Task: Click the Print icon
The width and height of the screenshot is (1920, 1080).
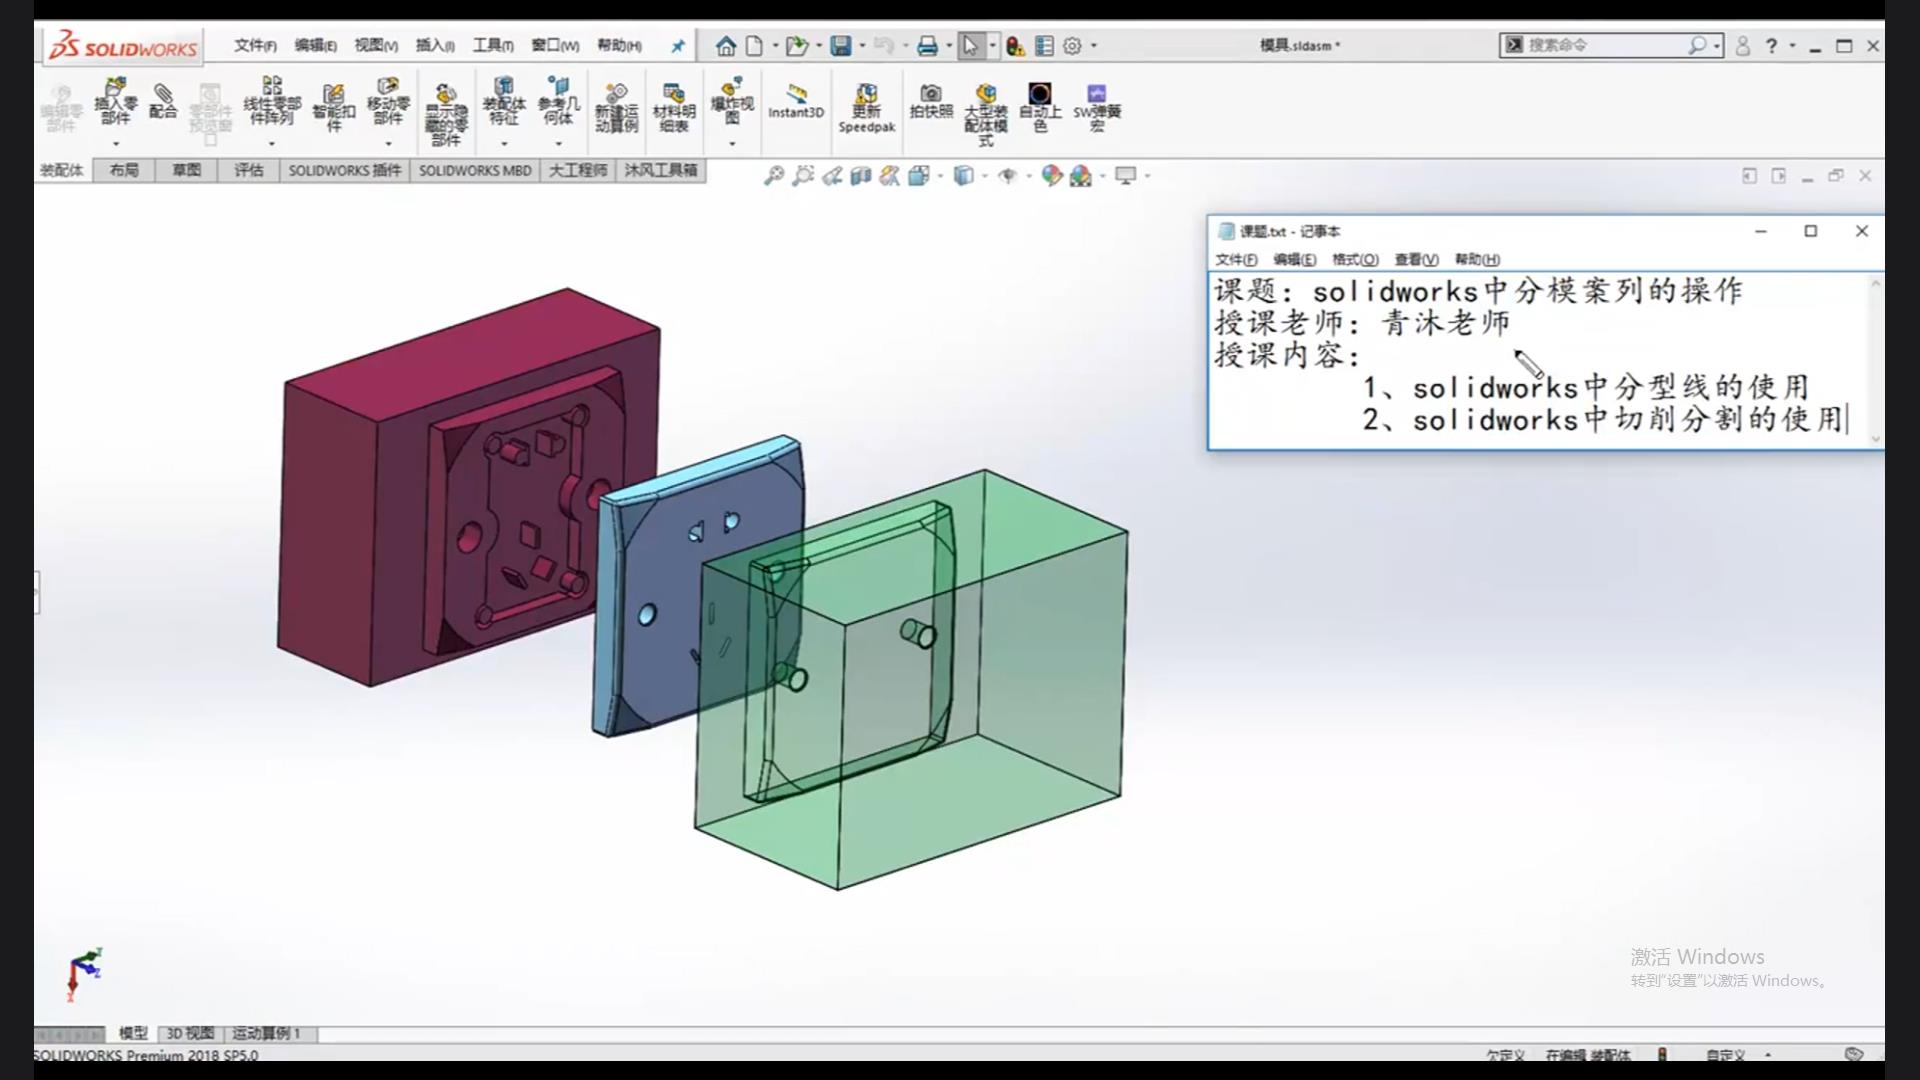Action: [927, 45]
